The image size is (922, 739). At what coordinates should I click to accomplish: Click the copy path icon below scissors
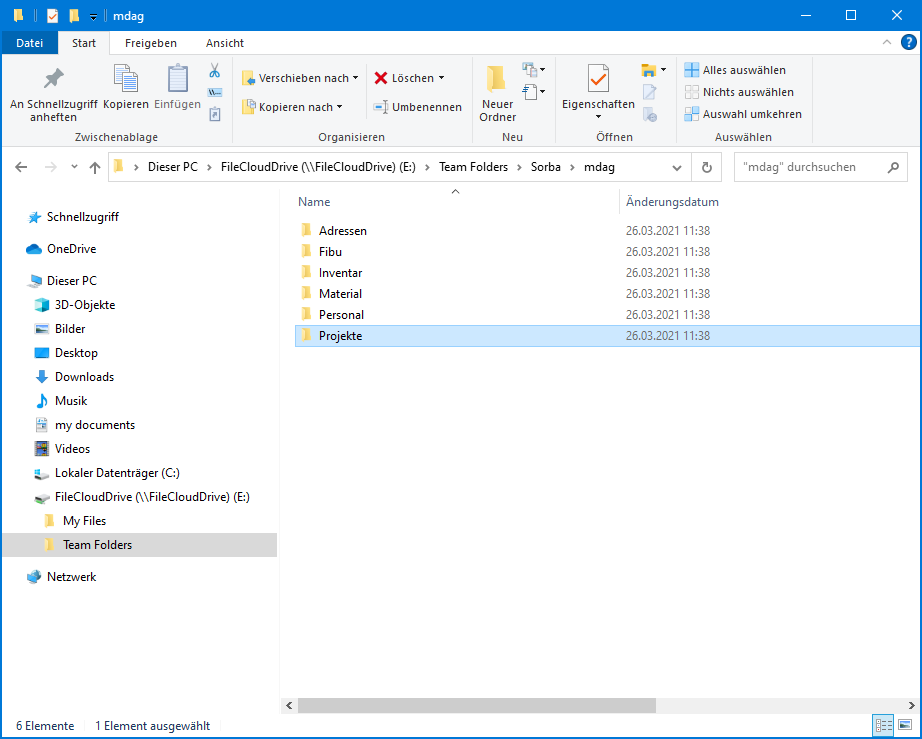[215, 92]
